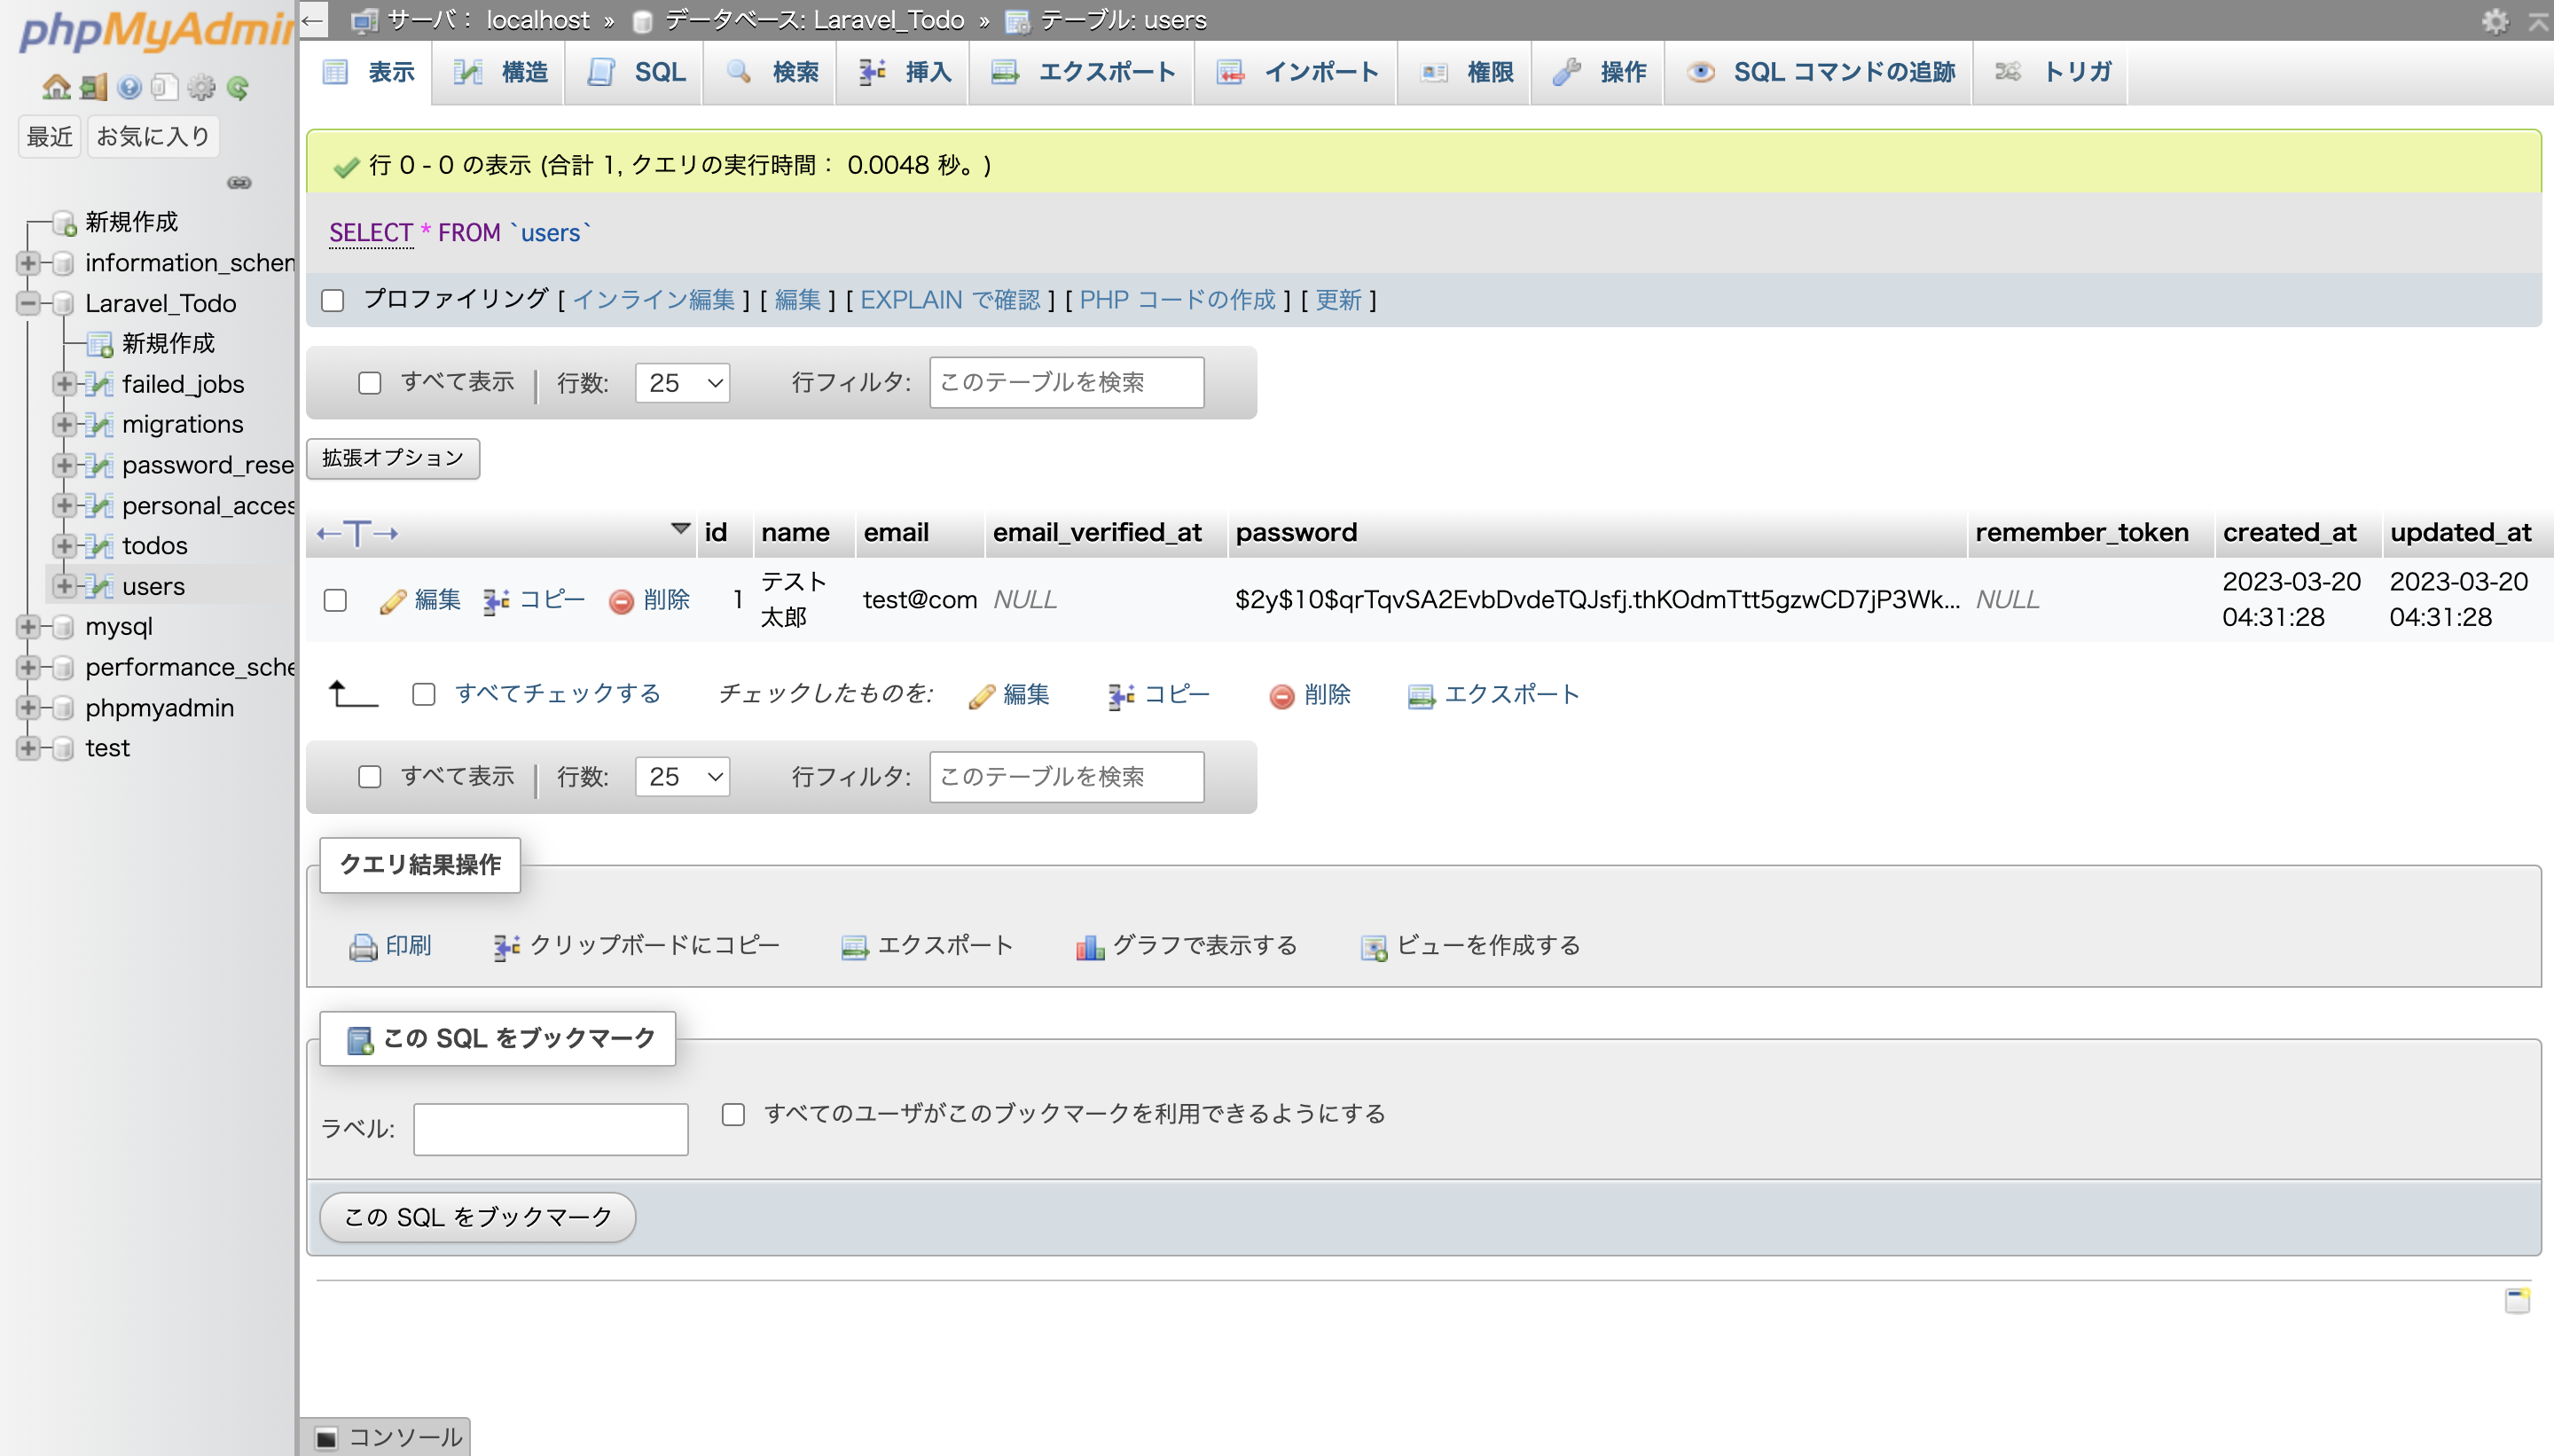Click note icon at bottom right corner

(x=2517, y=1300)
